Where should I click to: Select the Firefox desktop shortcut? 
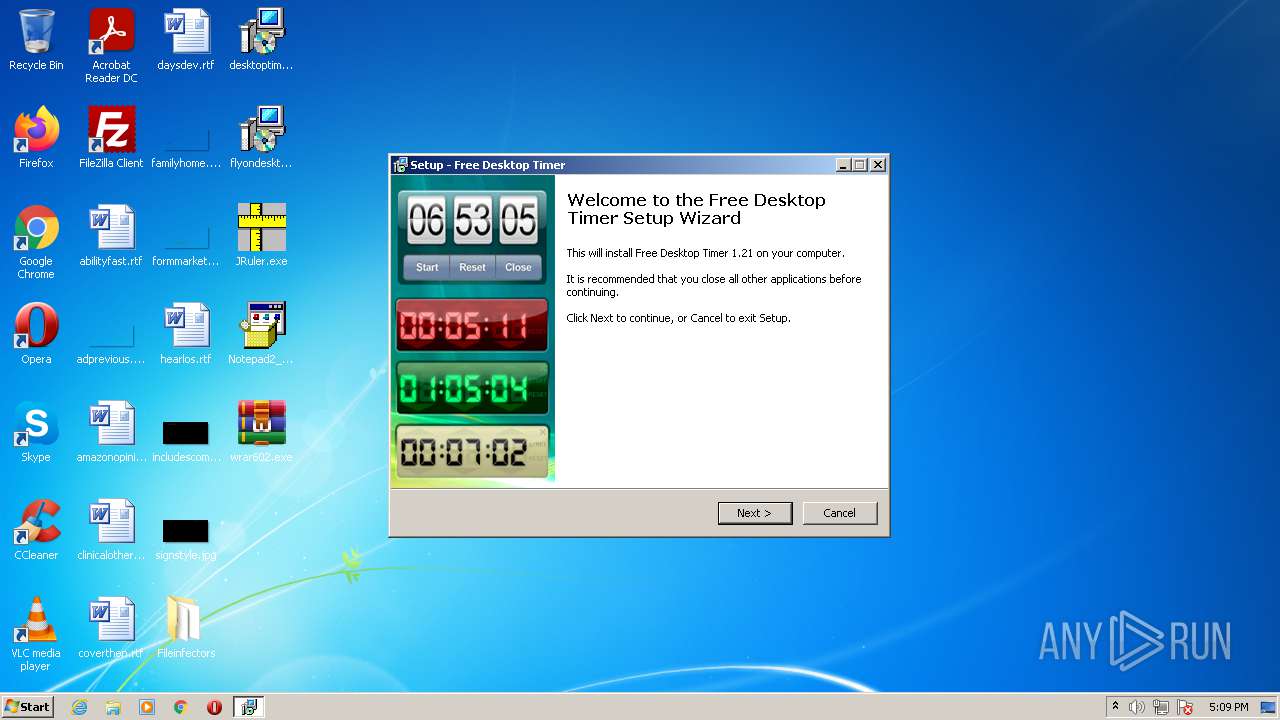point(36,138)
